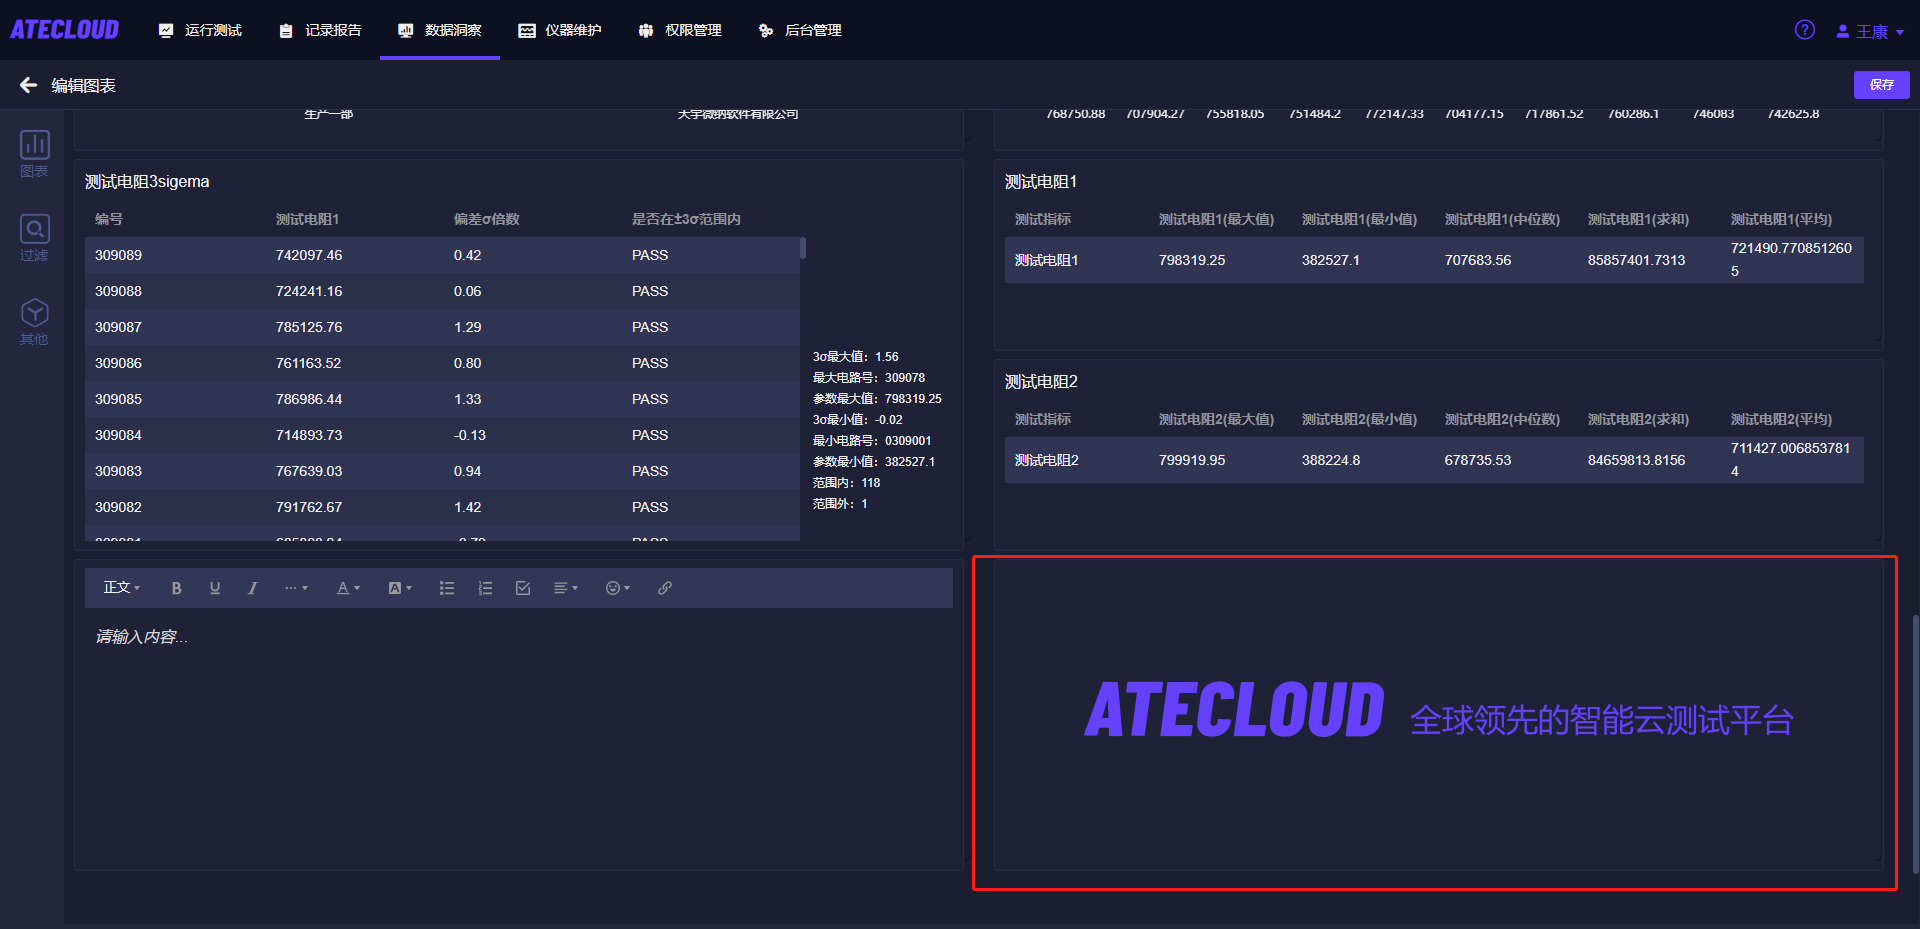Image resolution: width=1920 pixels, height=929 pixels.
Task: Click the 1.33 deviation cell
Action: [x=468, y=399]
